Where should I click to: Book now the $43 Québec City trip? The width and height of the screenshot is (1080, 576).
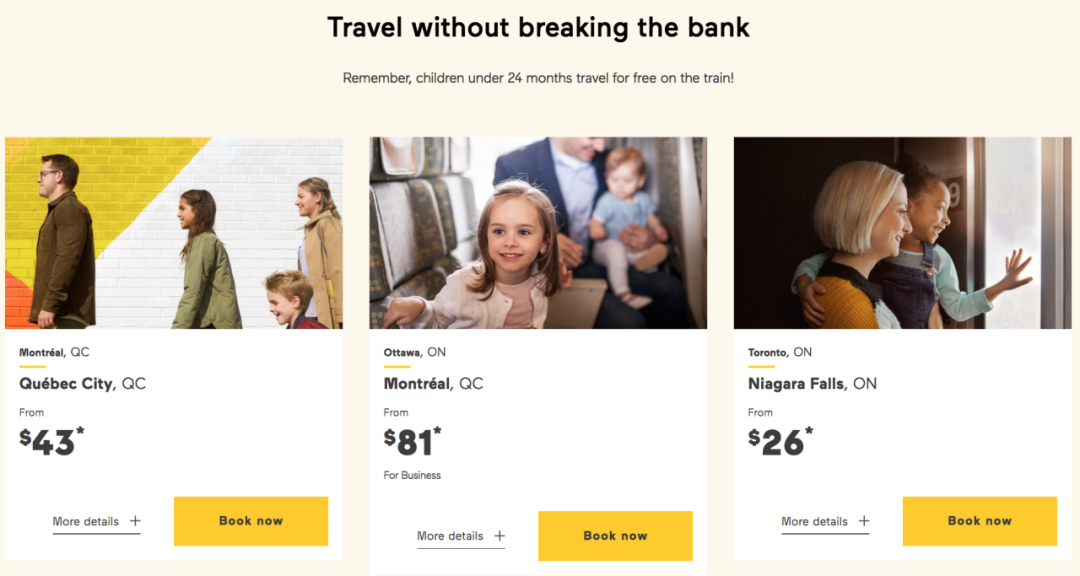(x=251, y=521)
